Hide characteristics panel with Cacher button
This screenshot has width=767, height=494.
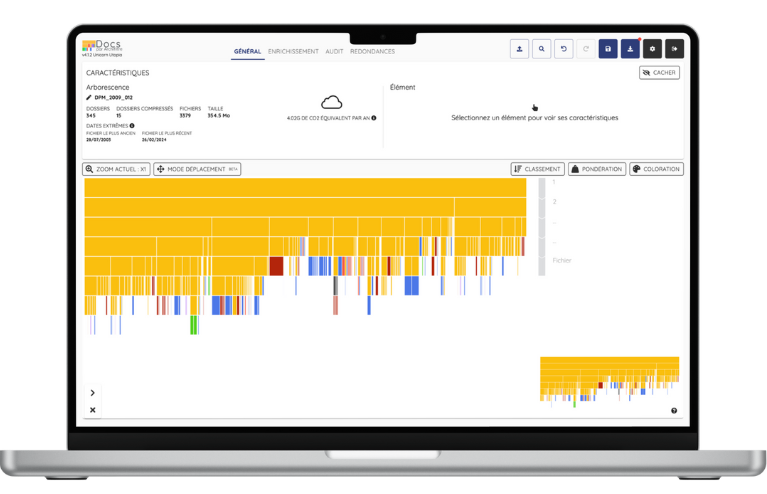pyautogui.click(x=659, y=73)
